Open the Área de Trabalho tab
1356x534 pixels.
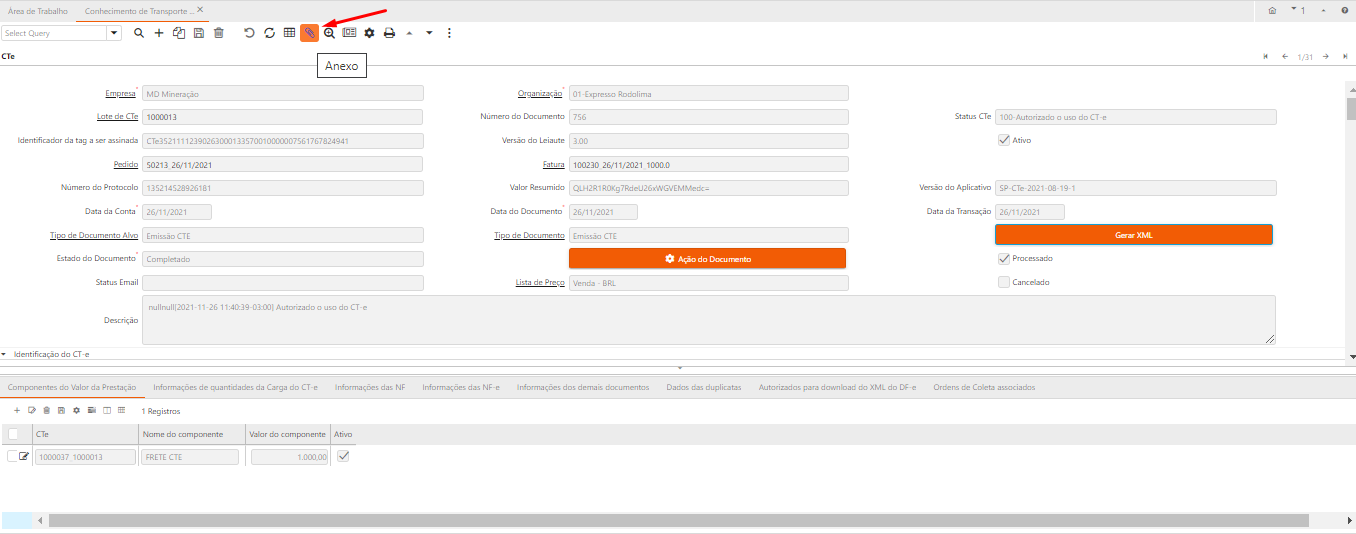point(38,10)
